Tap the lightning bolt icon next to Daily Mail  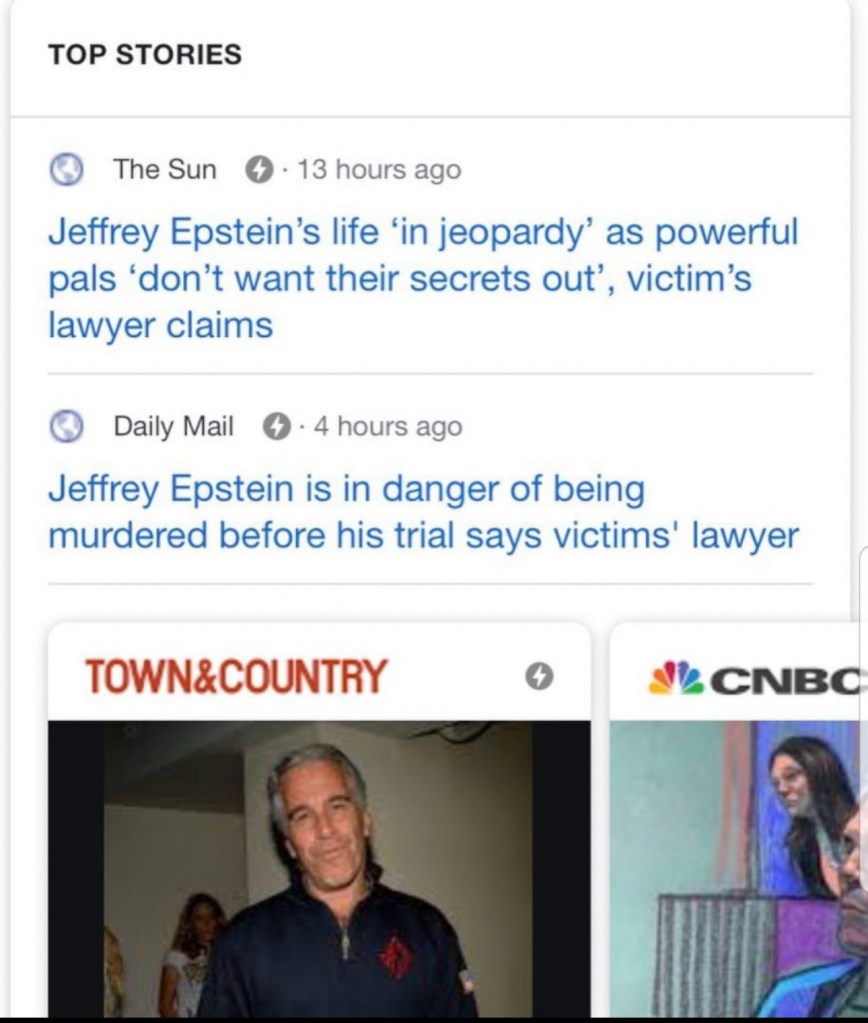click(x=276, y=427)
